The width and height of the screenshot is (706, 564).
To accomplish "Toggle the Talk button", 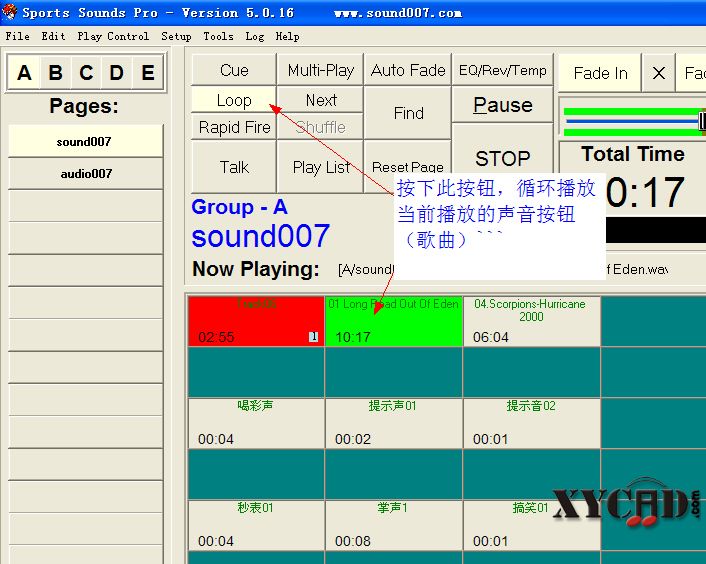I will point(234,167).
